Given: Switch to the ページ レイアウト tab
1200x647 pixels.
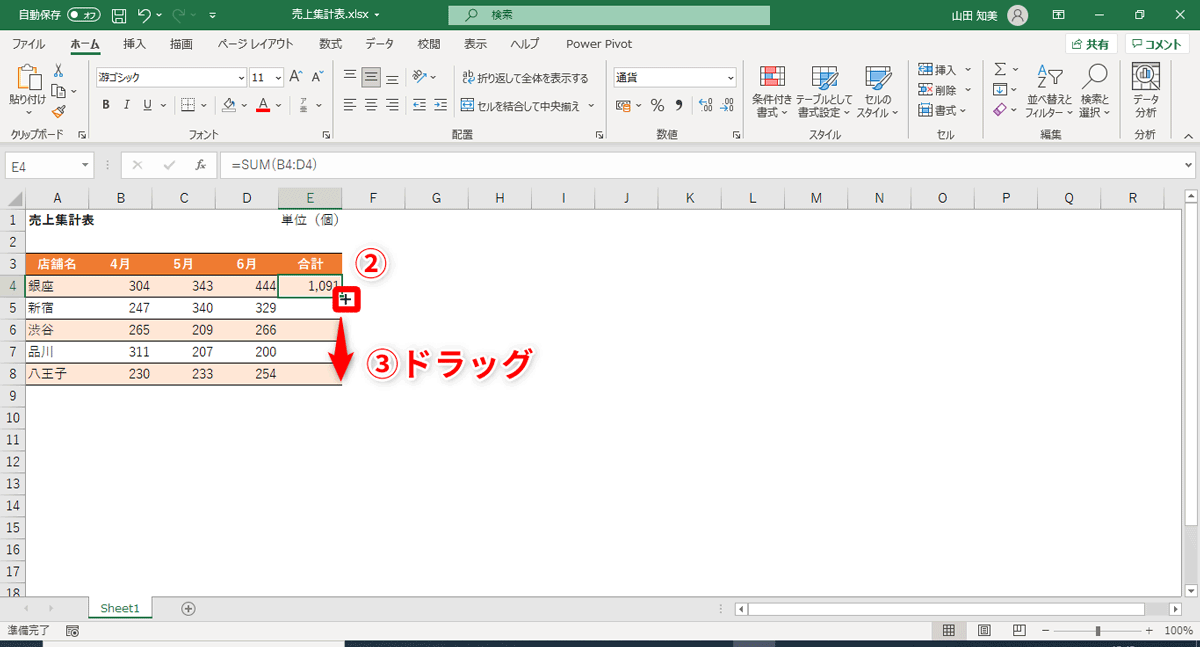Looking at the screenshot, I should [256, 44].
